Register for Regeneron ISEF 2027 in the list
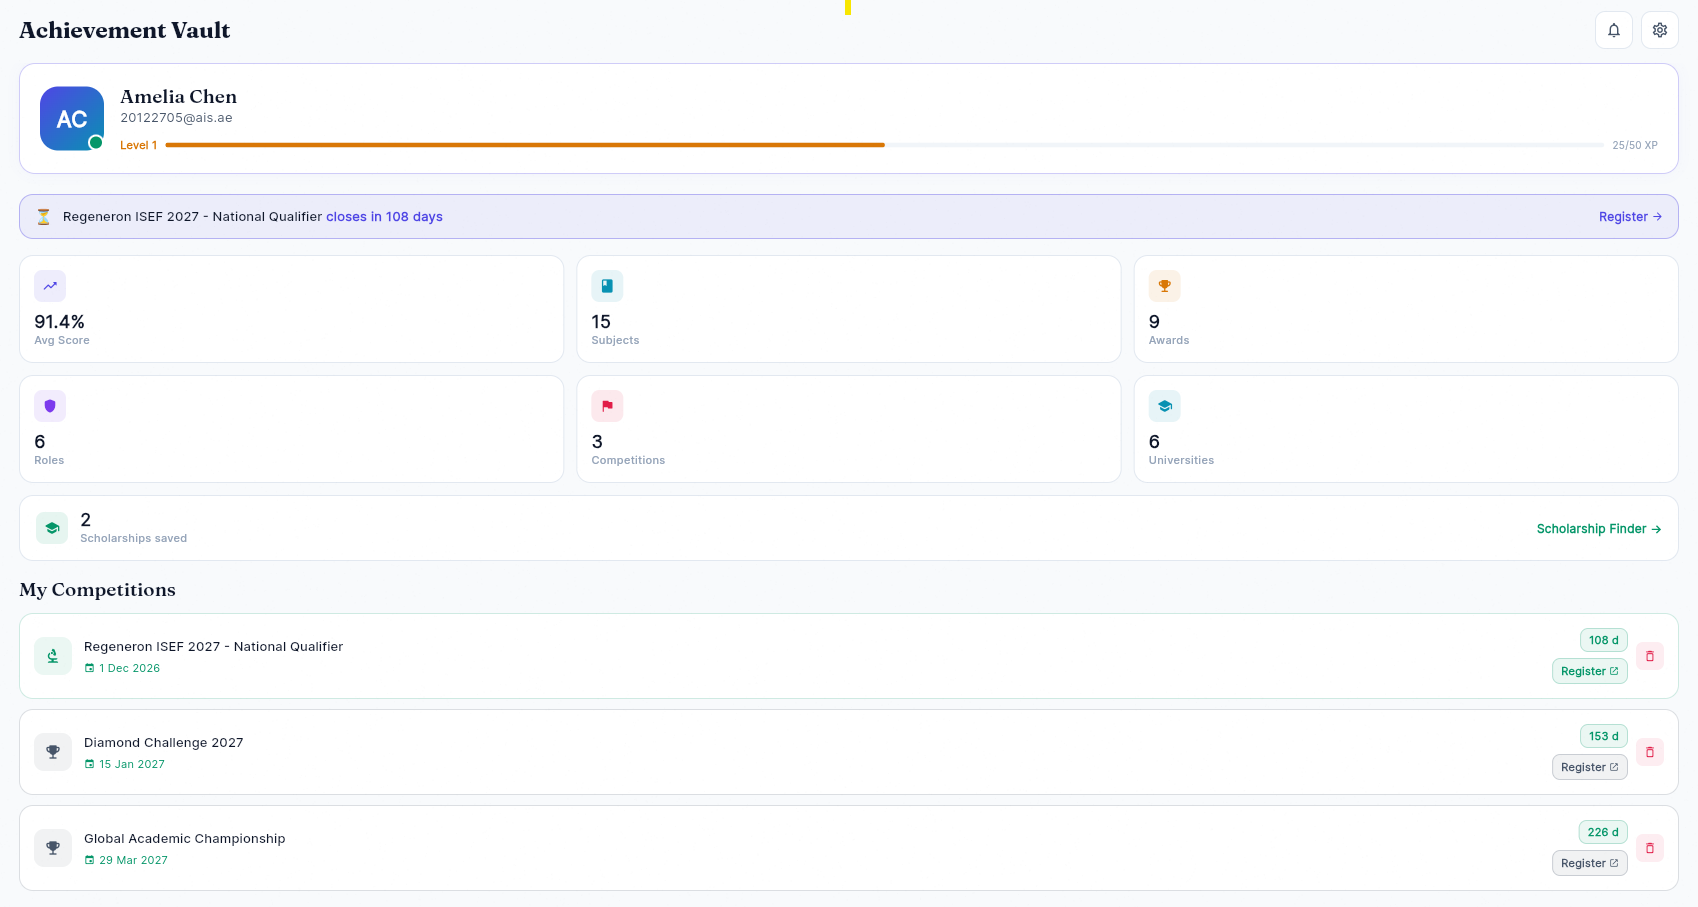This screenshot has width=1698, height=907. [x=1590, y=671]
